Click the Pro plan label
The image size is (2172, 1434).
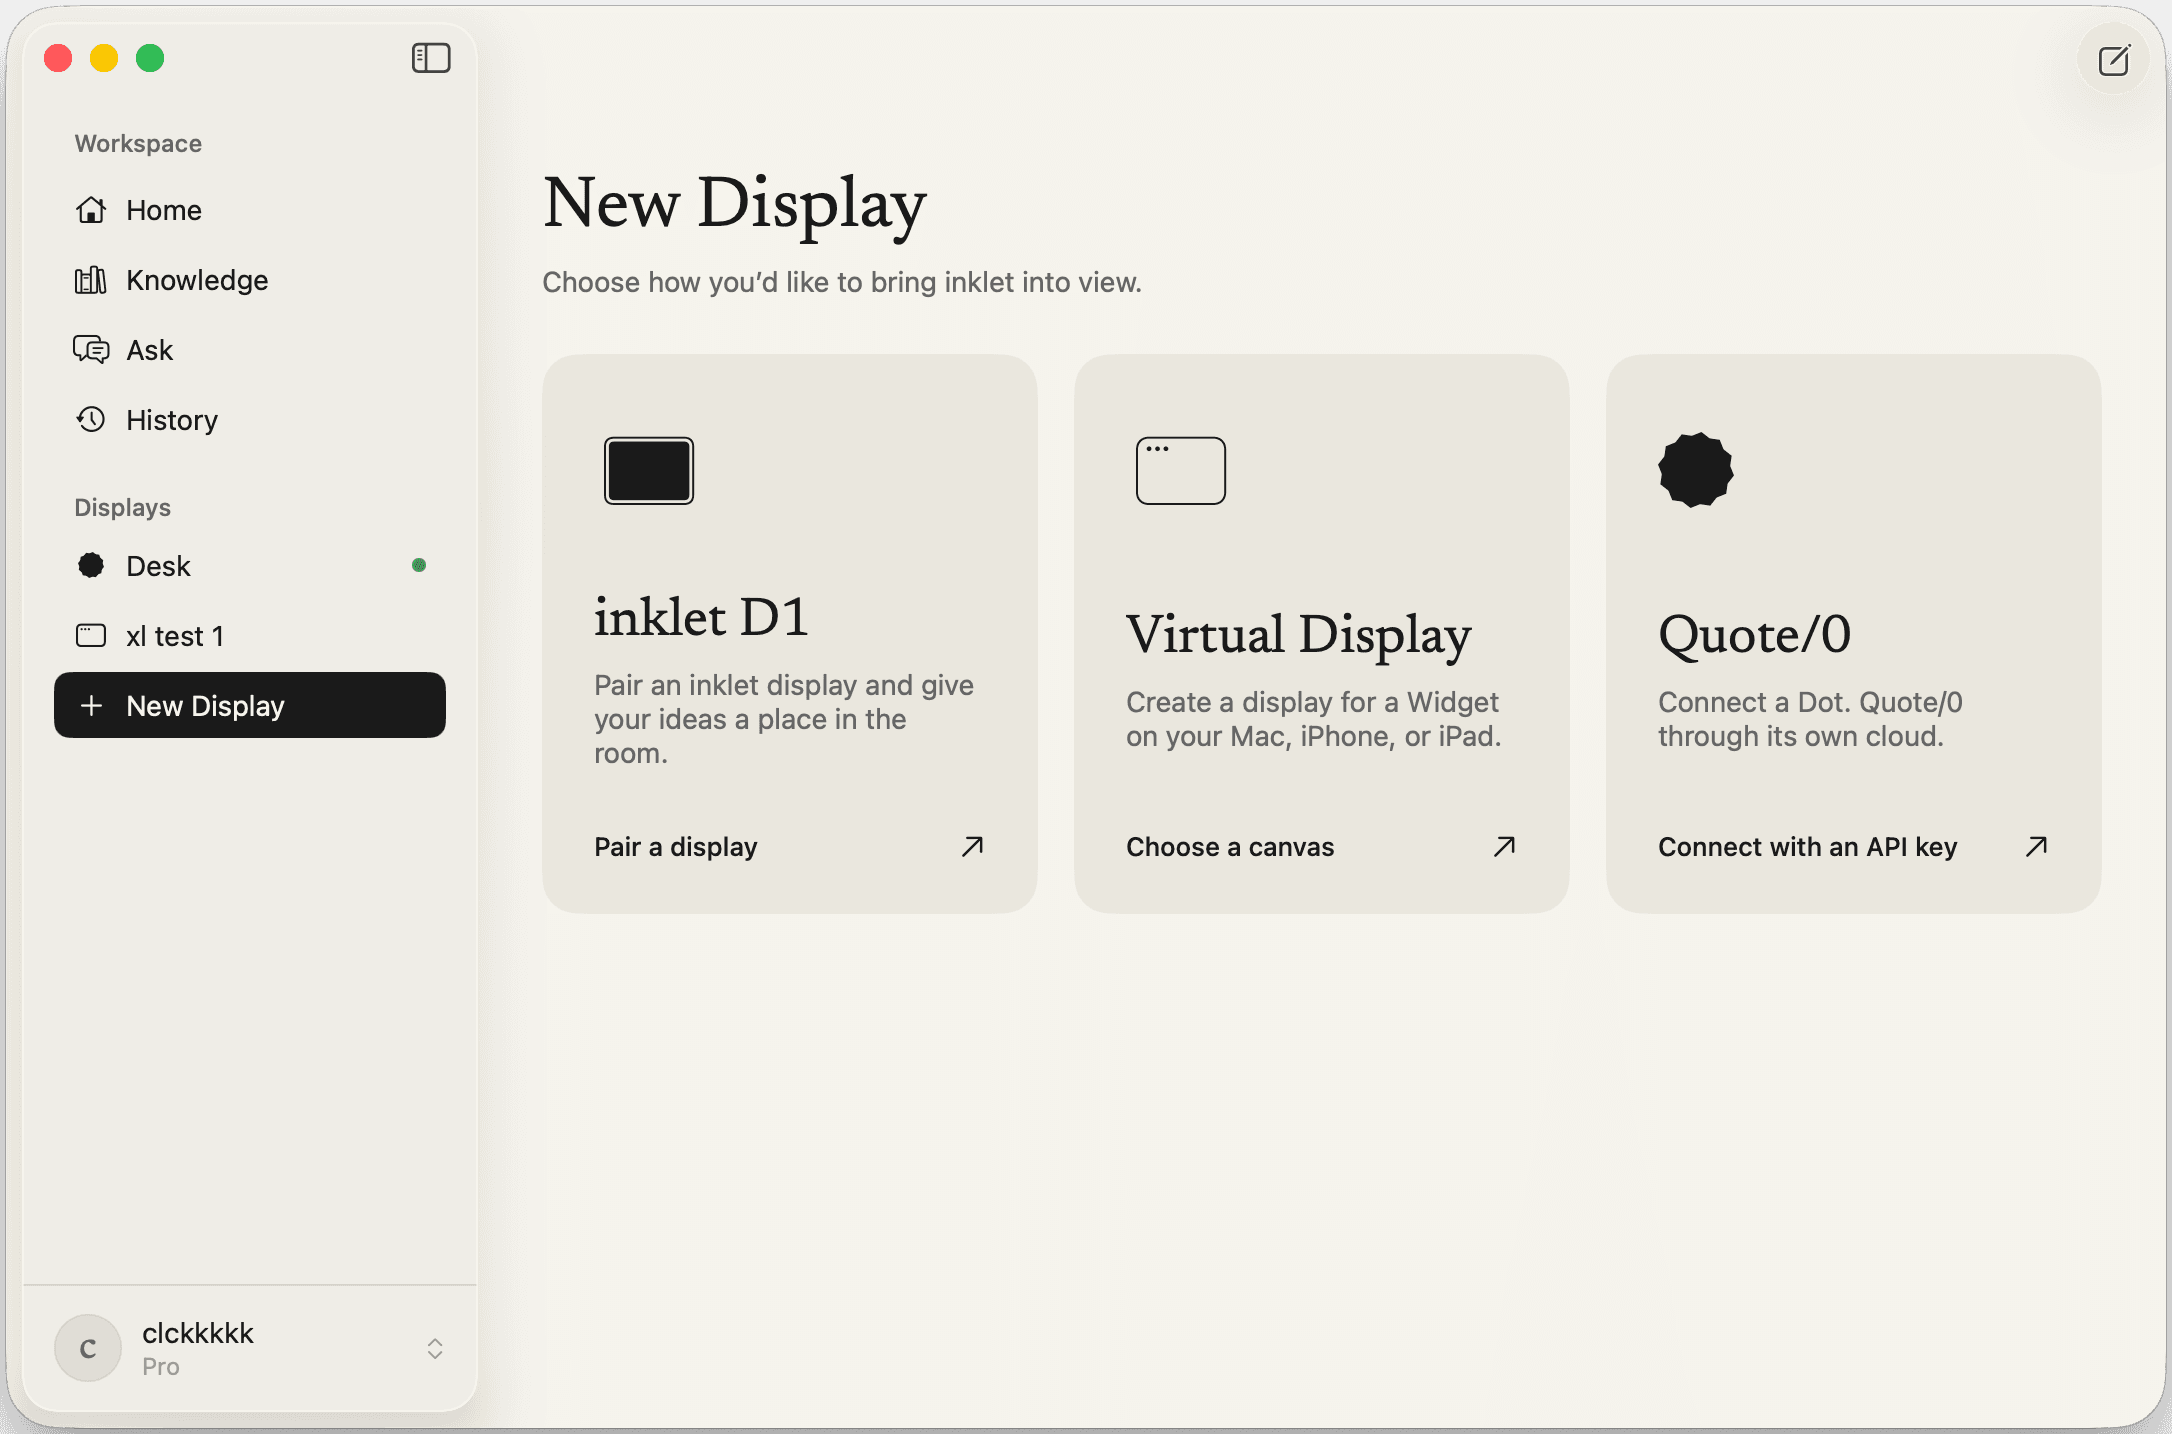click(x=161, y=1367)
